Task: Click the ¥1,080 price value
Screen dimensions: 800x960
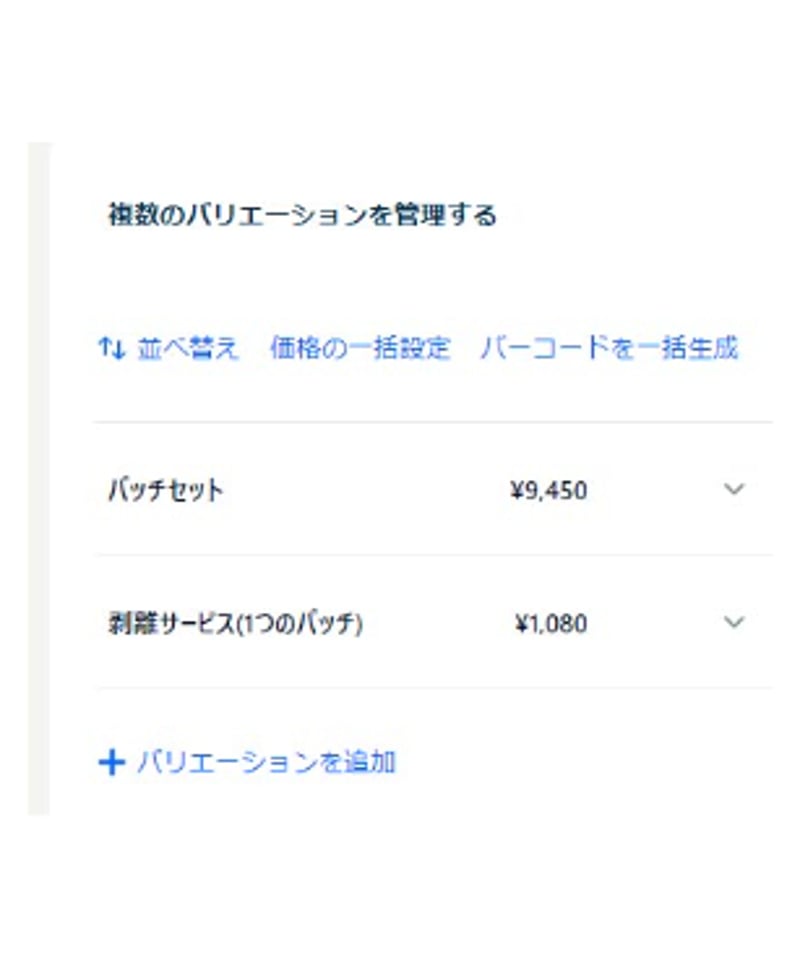Action: pyautogui.click(x=548, y=622)
